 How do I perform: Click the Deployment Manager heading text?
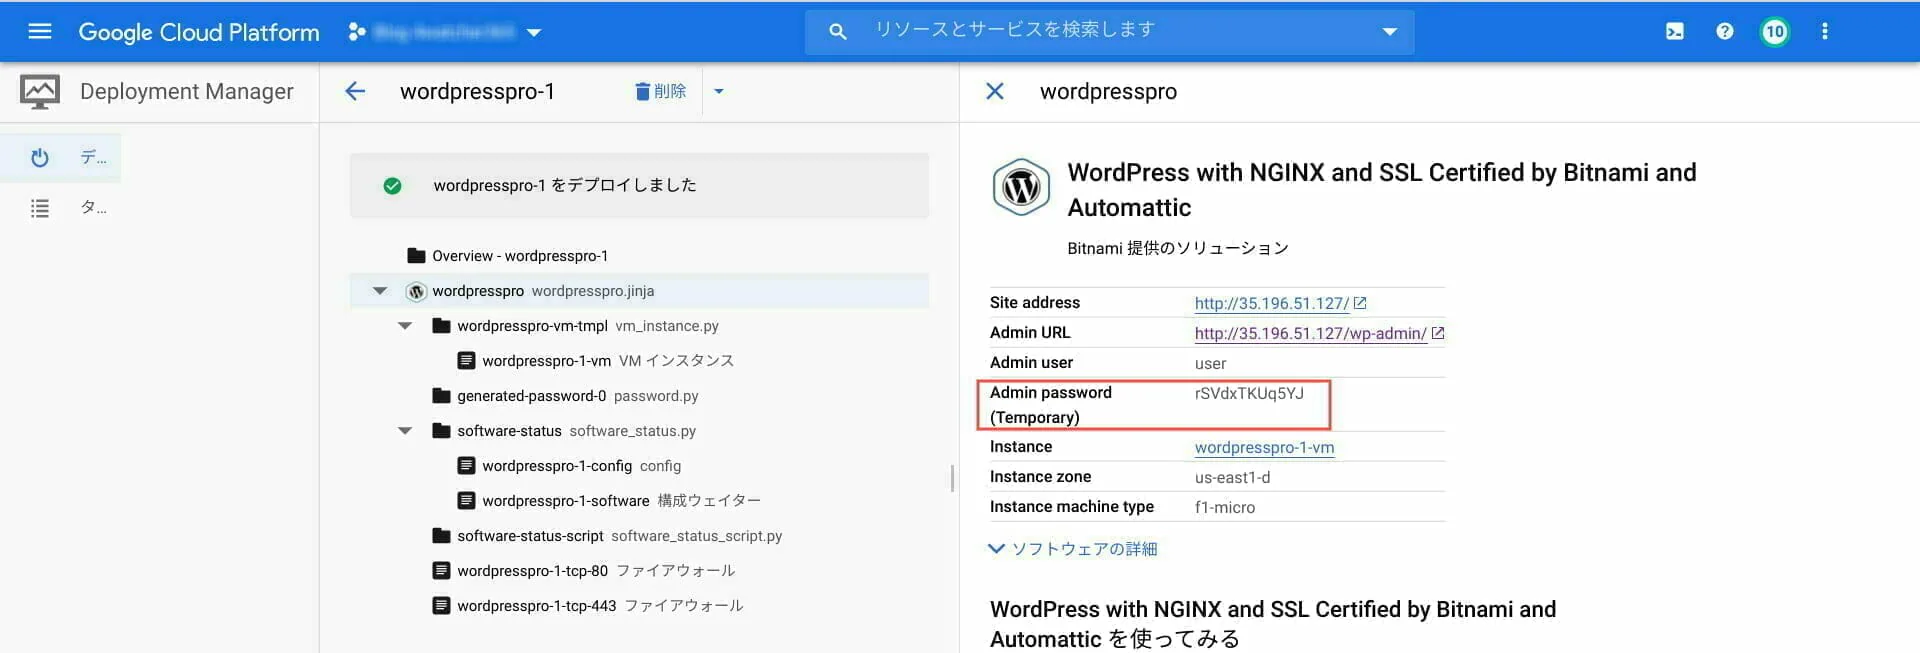(x=187, y=92)
